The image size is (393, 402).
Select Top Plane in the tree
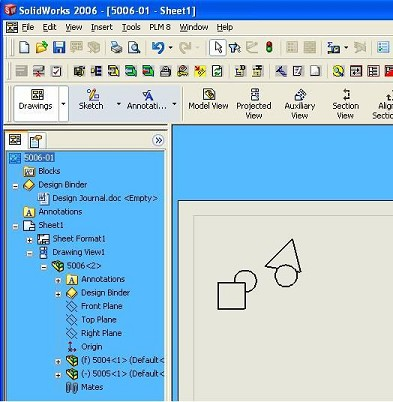tap(99, 320)
